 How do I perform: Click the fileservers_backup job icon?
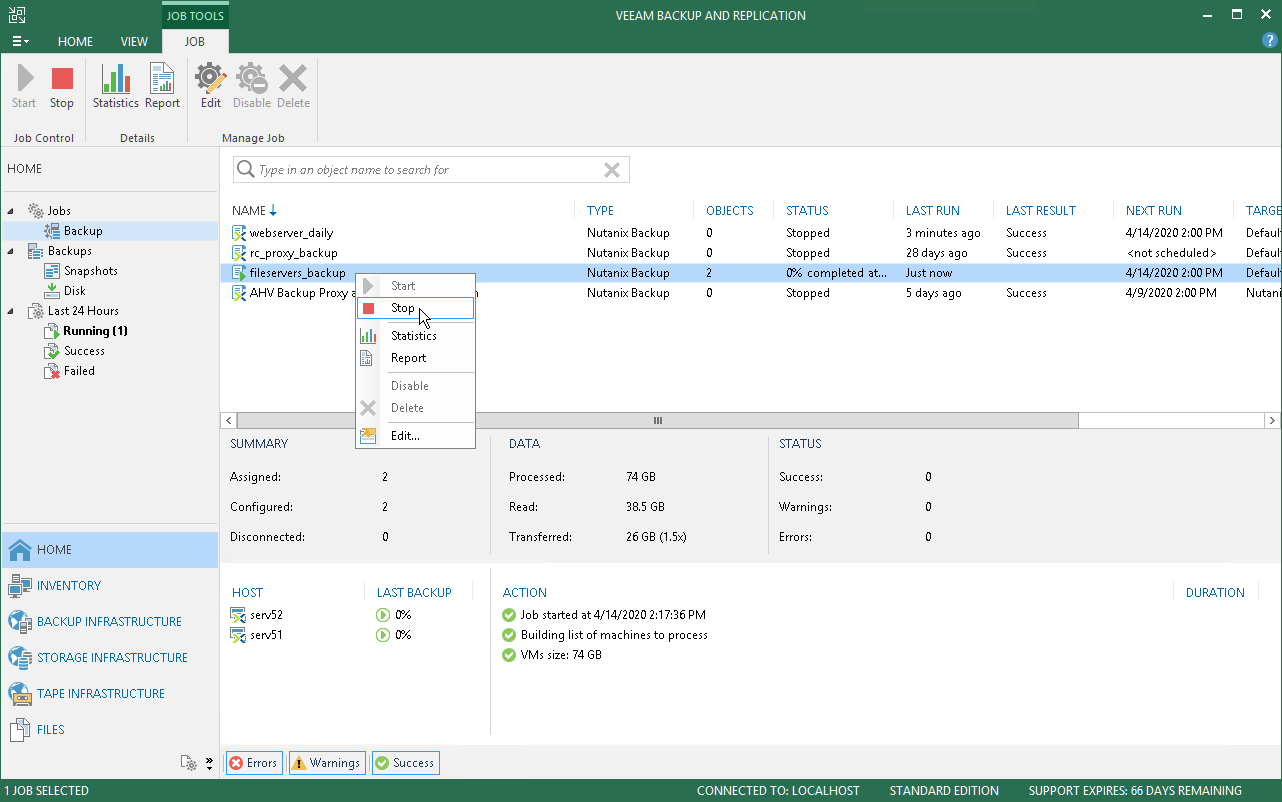tap(239, 273)
